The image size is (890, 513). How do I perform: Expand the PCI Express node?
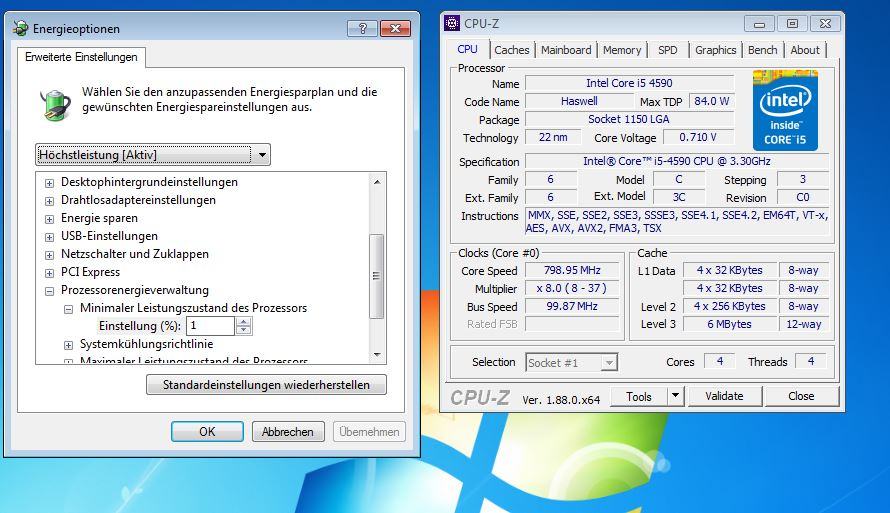click(49, 273)
